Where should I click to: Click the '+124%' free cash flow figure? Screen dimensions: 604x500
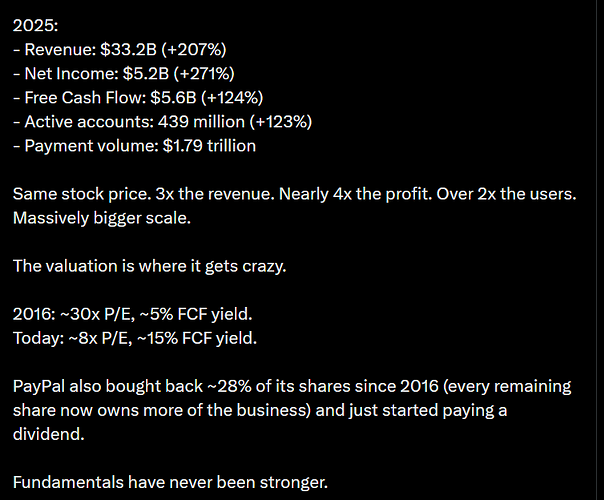pyautogui.click(x=232, y=98)
